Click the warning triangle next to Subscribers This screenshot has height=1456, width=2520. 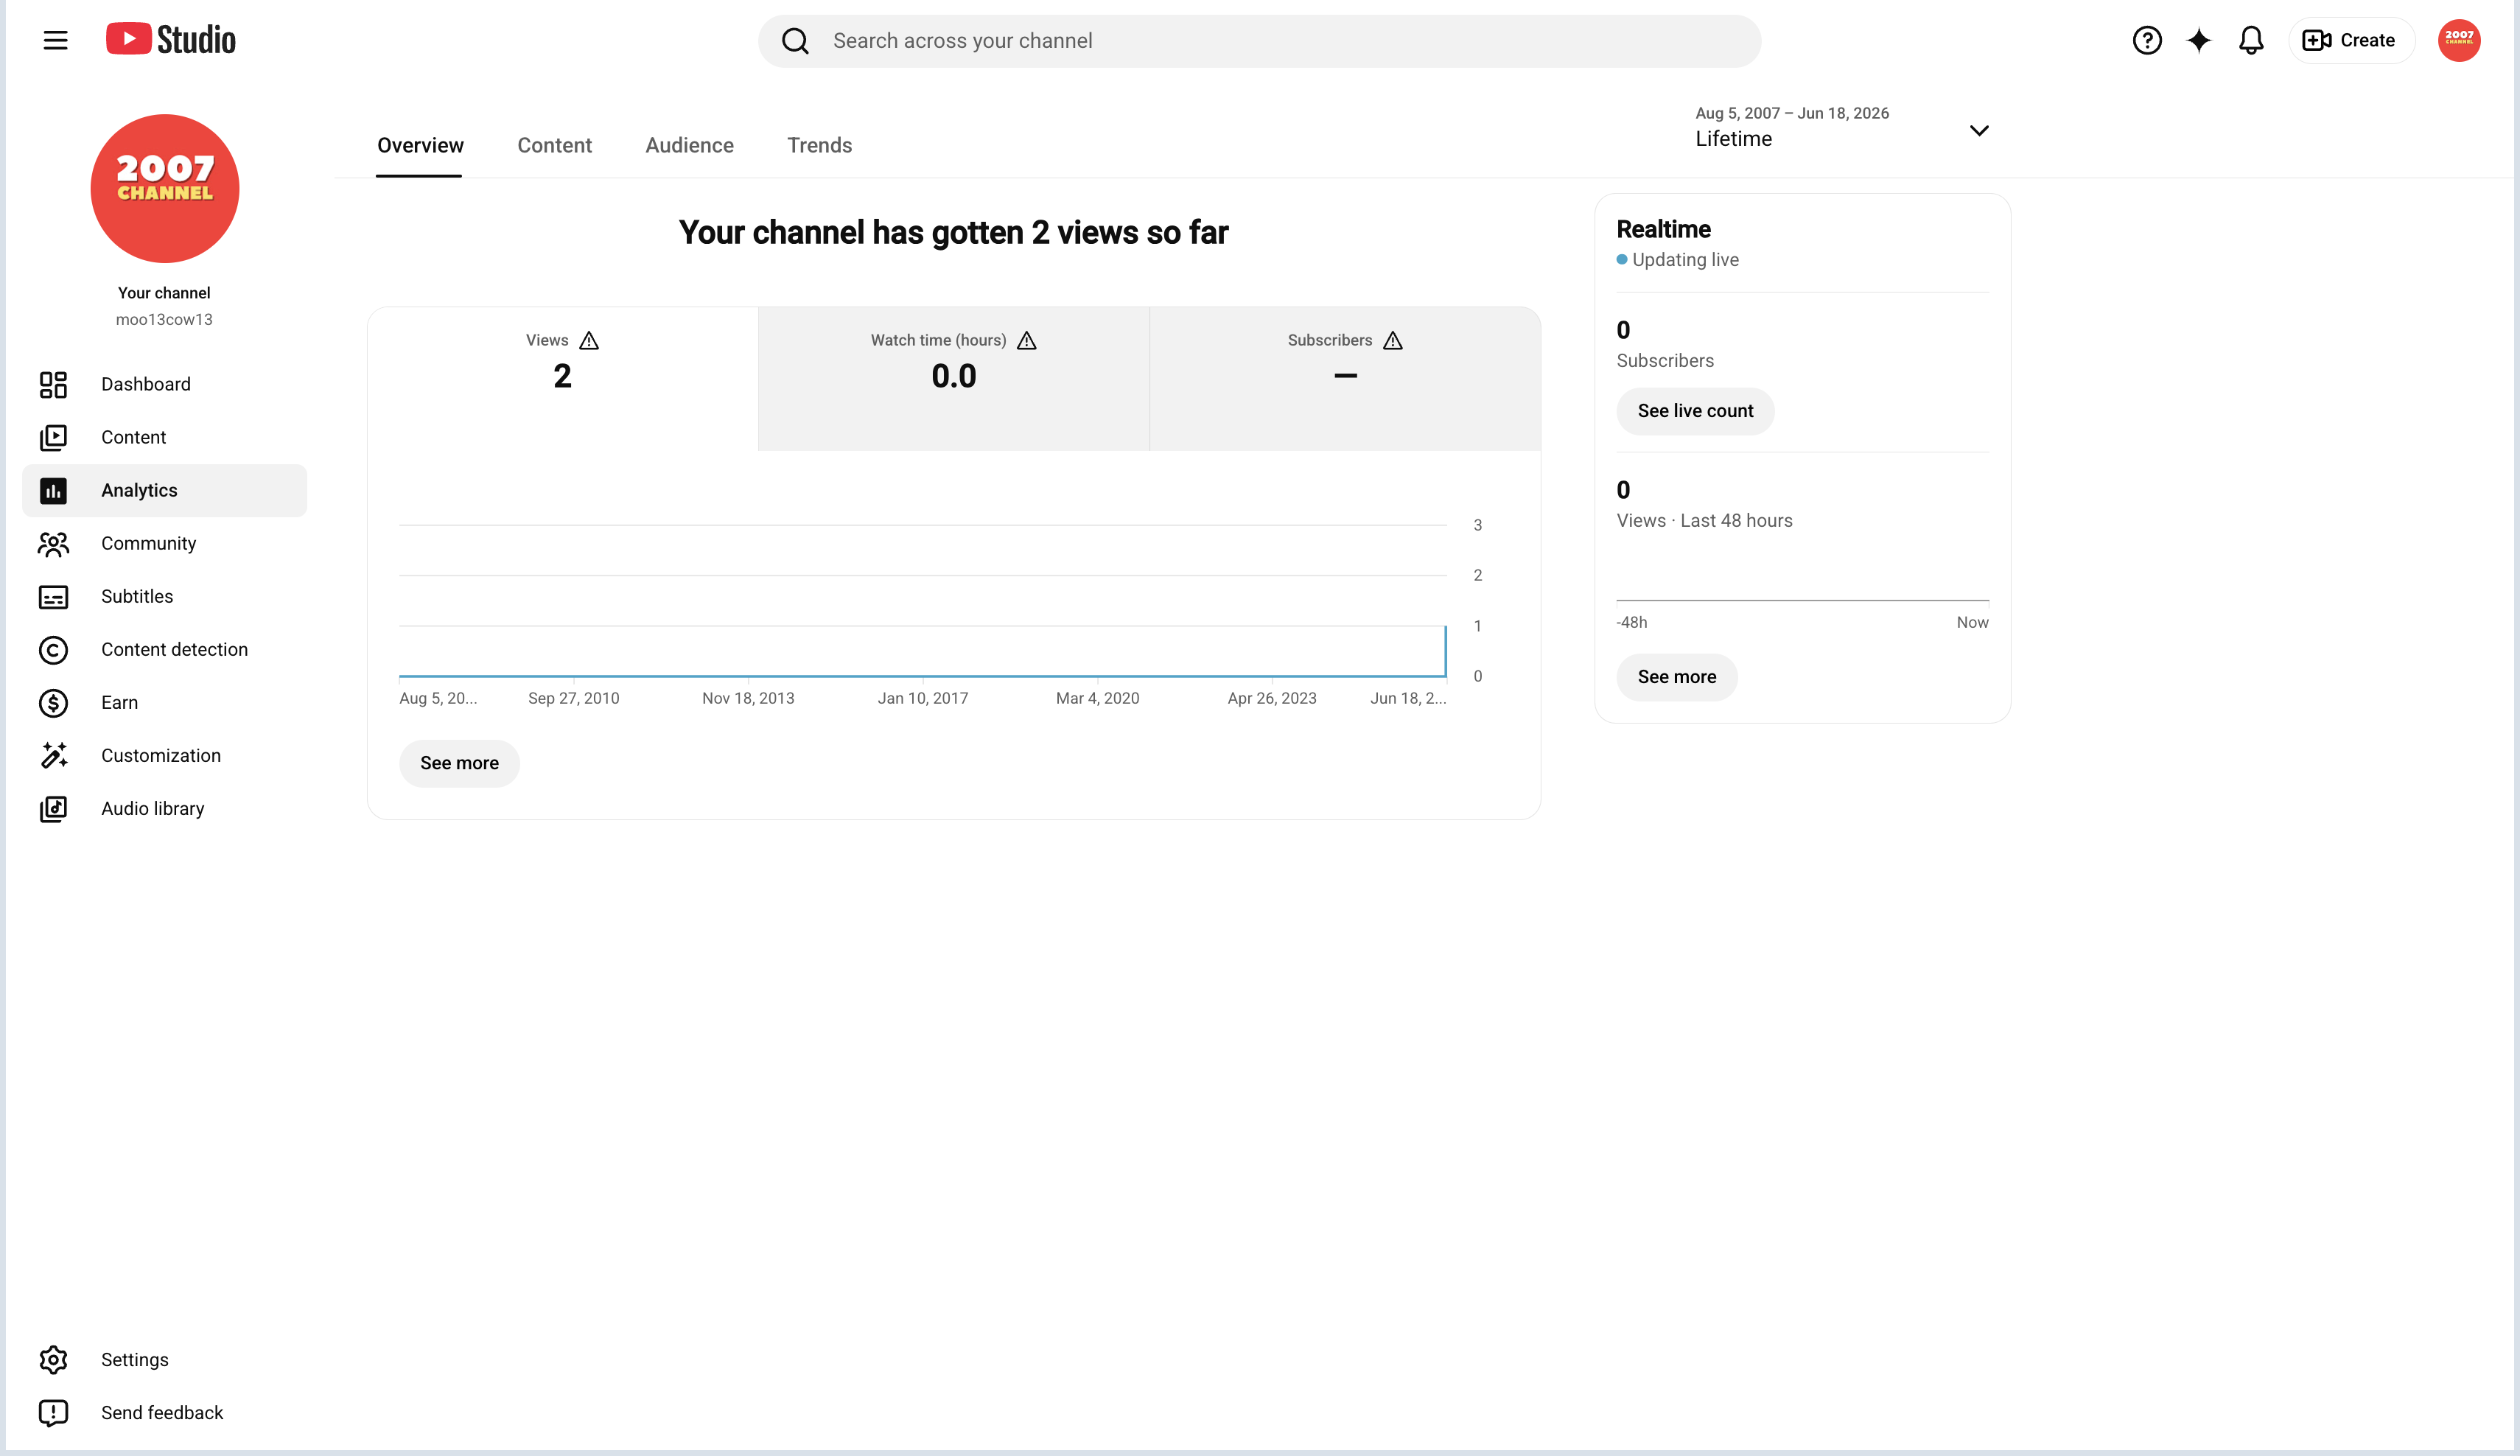click(x=1392, y=340)
